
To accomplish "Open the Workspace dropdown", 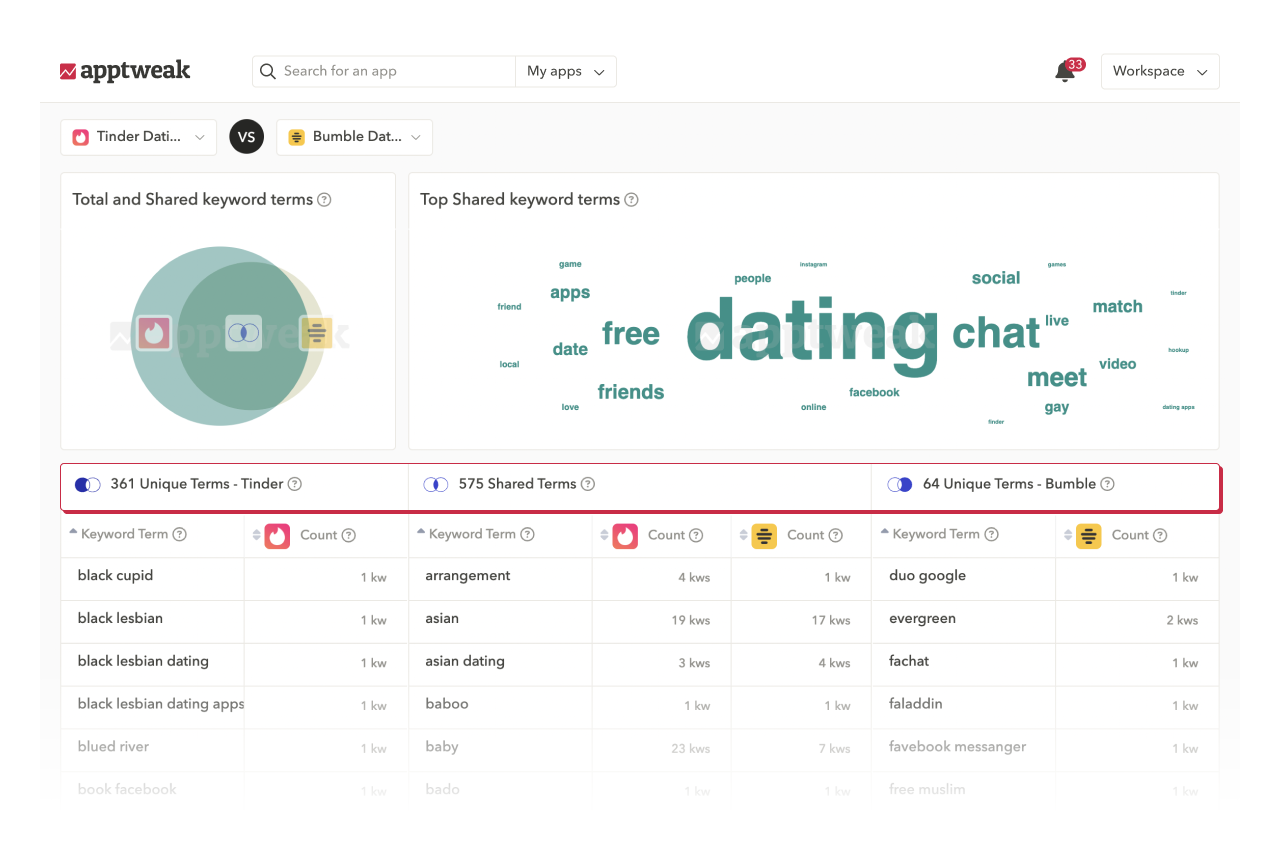I will point(1160,72).
